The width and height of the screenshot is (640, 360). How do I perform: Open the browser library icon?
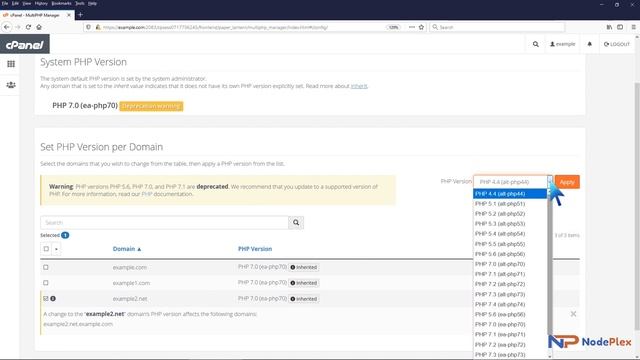coord(609,27)
